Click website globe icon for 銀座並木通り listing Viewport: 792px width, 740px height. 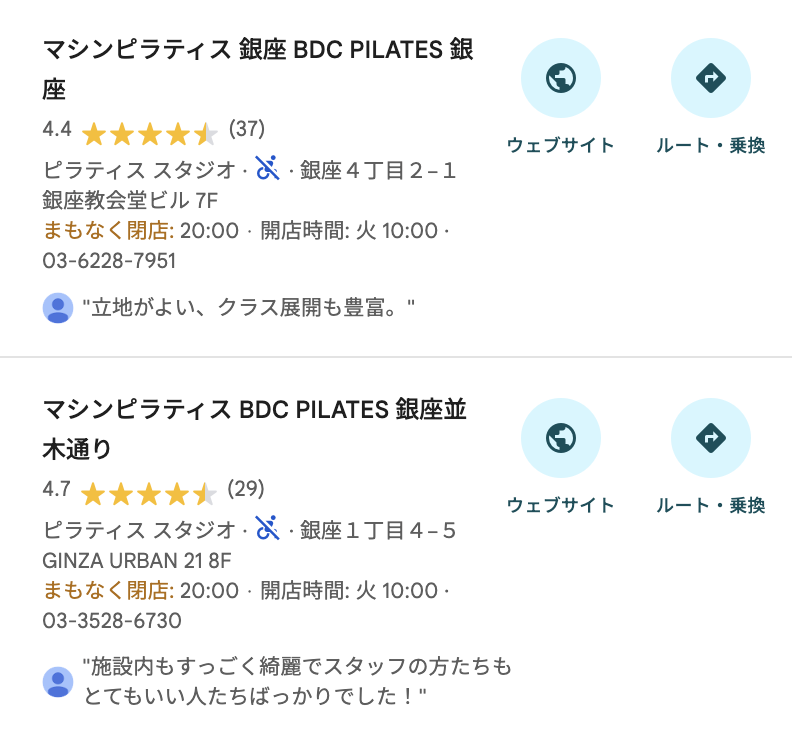point(561,438)
